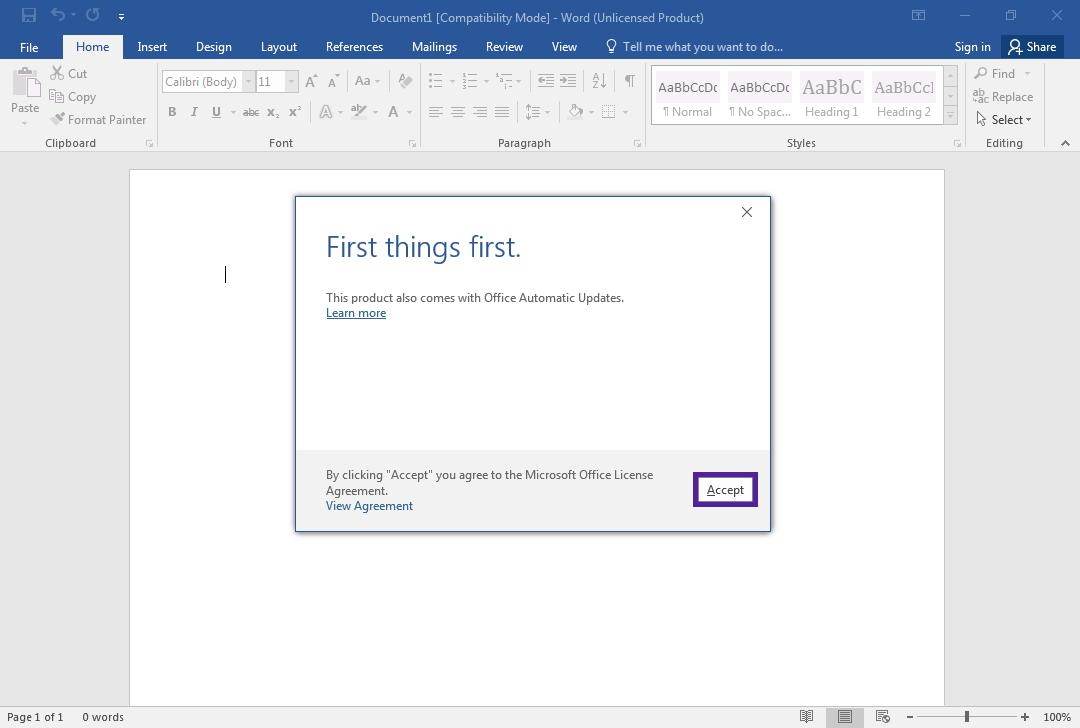This screenshot has height=728, width=1080.
Task: Switch to Read Mode view in status bar
Action: coord(807,717)
